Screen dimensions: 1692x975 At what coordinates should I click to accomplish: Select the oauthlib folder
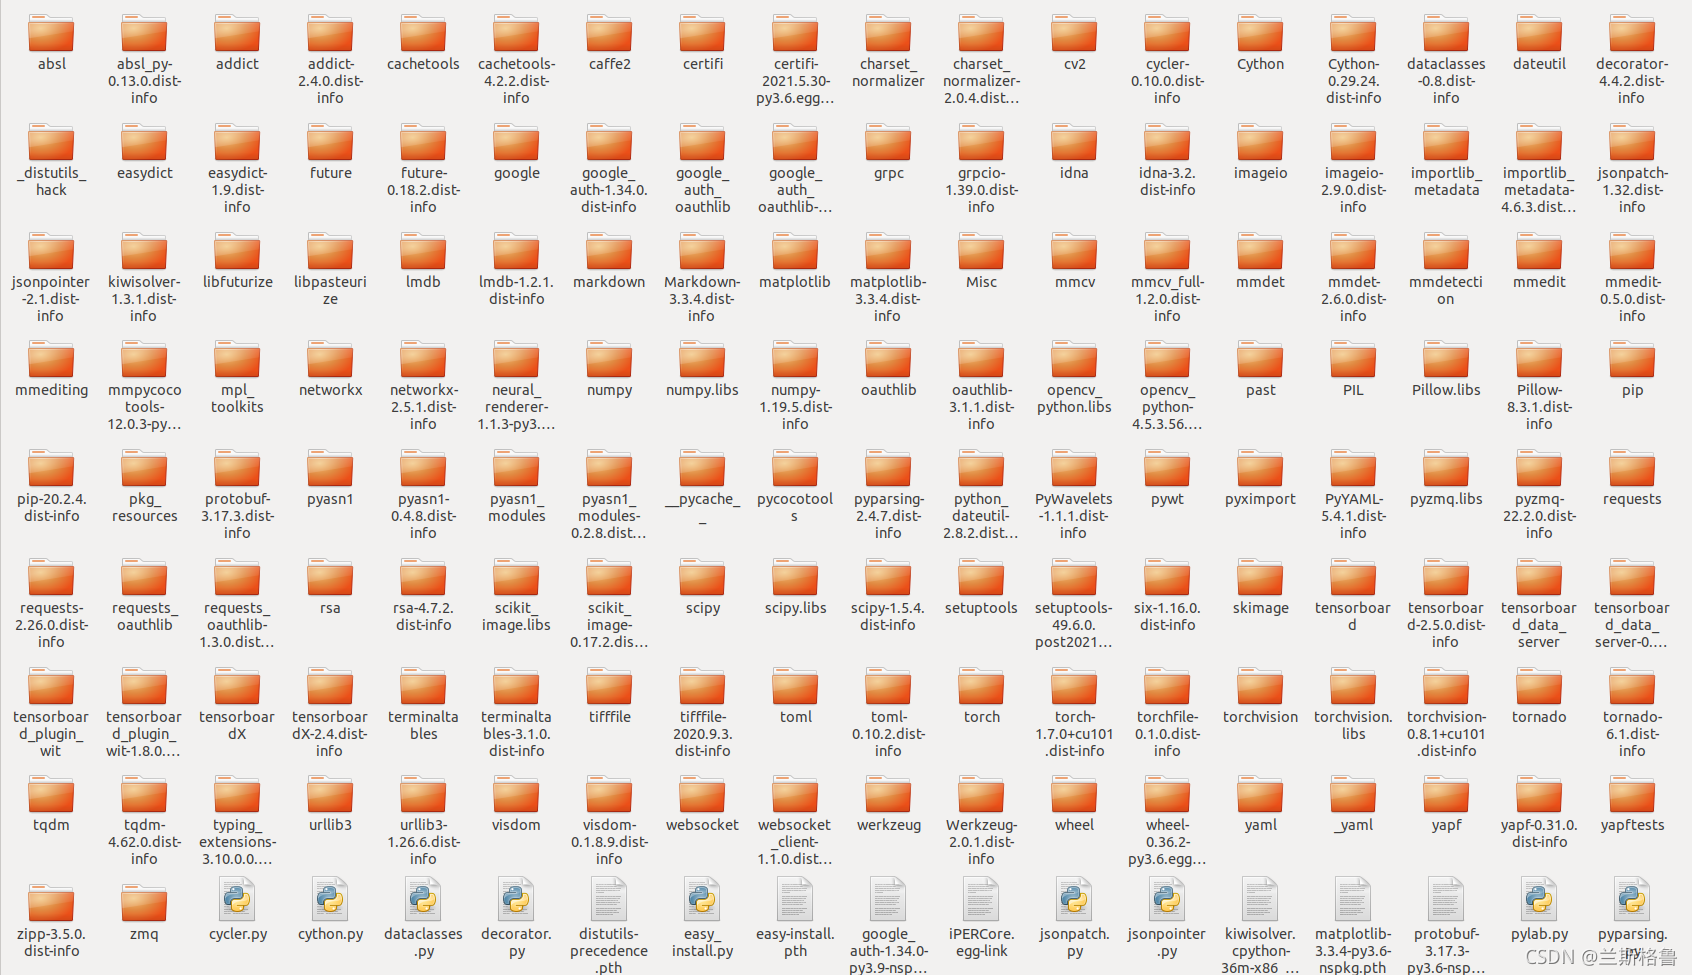888,360
